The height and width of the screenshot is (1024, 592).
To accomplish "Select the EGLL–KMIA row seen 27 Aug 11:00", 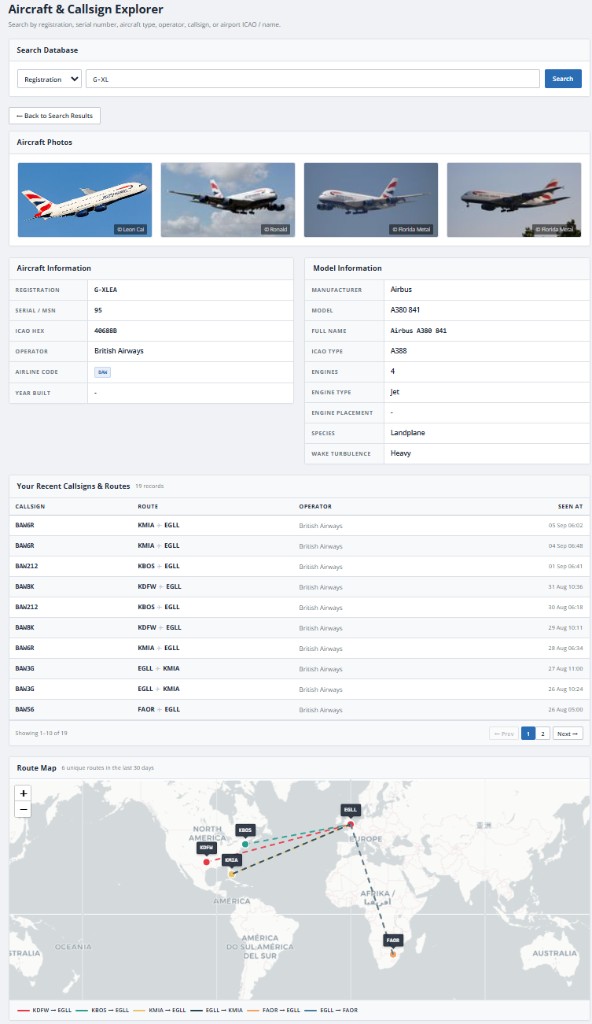I will [299, 669].
